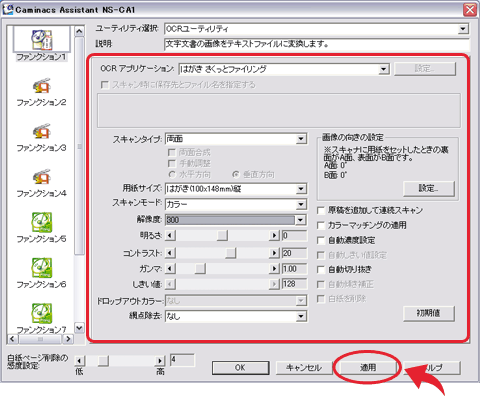Screen dimensions: 480x396
Task: Select the 垂直方向 radio button
Action: coord(236,174)
